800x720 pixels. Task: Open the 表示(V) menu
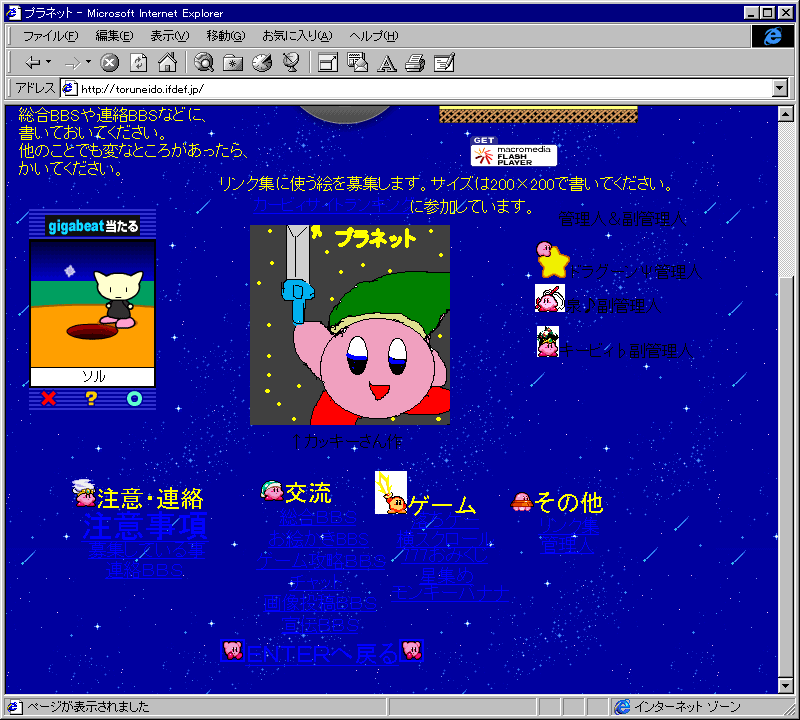click(x=169, y=36)
